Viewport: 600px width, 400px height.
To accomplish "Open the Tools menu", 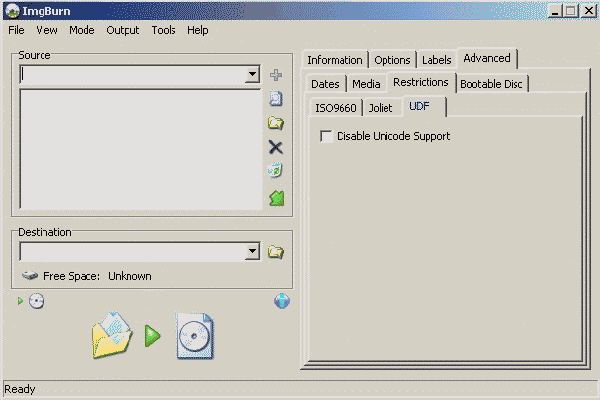I will 163,30.
